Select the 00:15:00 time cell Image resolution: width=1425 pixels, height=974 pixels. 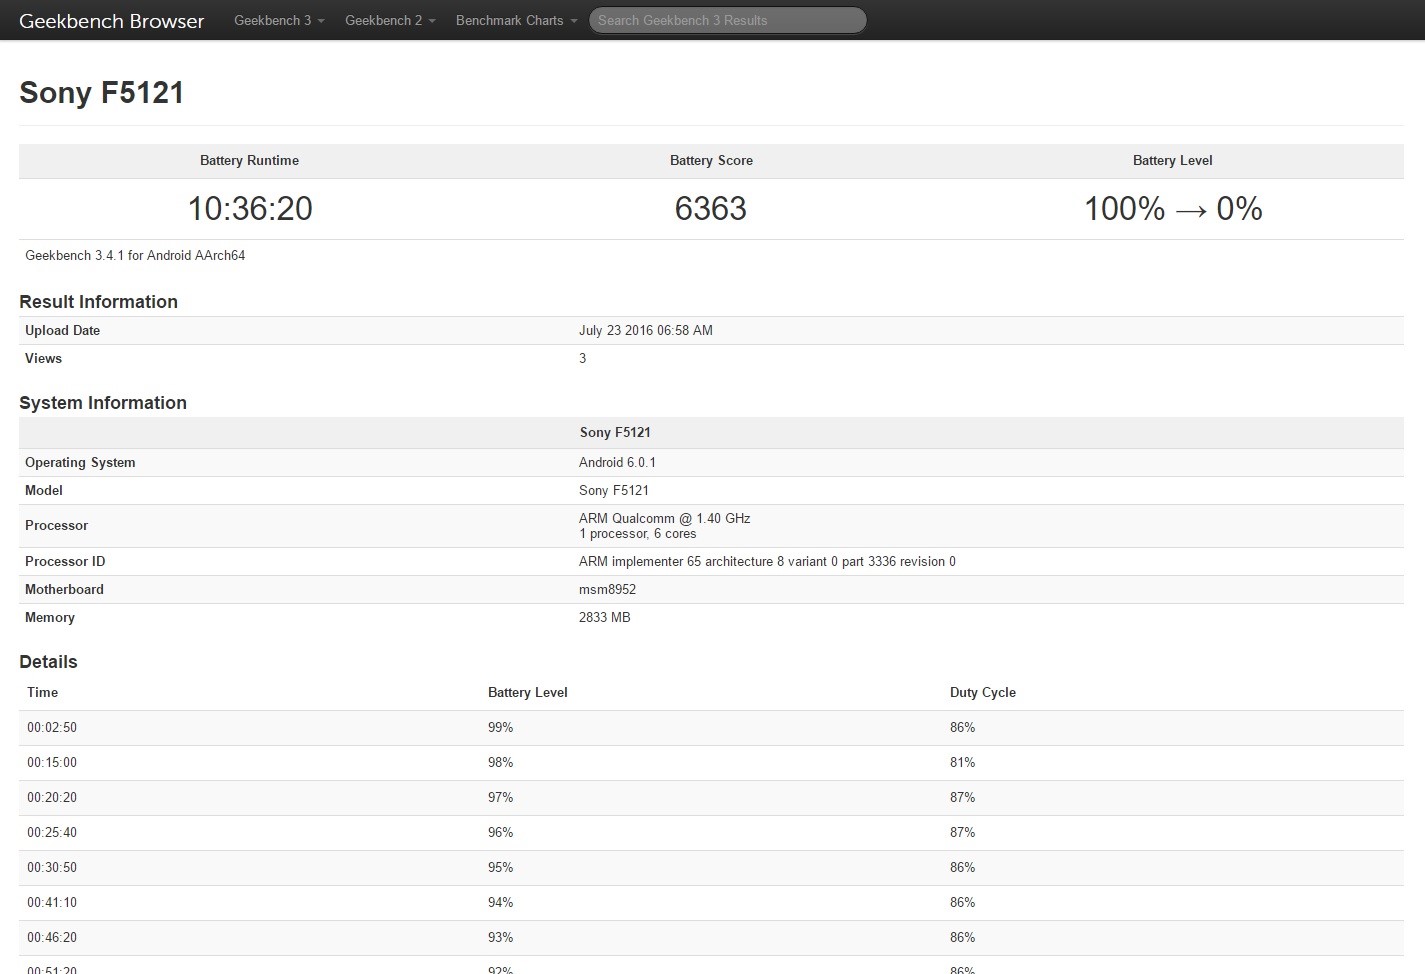(x=52, y=762)
